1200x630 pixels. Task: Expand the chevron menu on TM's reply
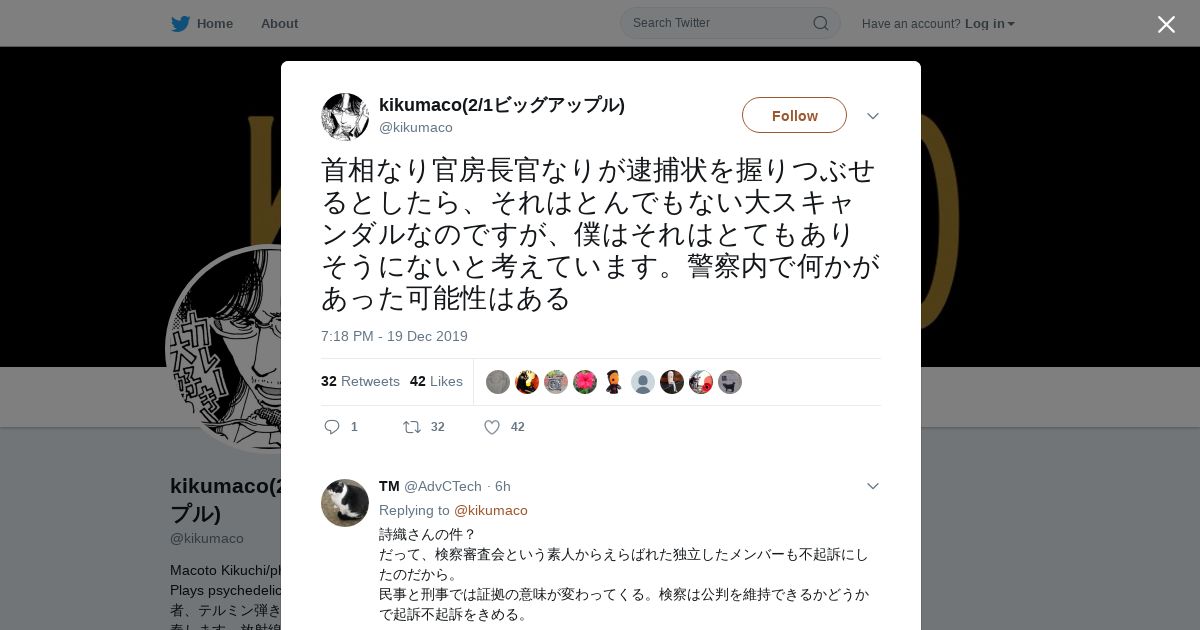[x=873, y=486]
